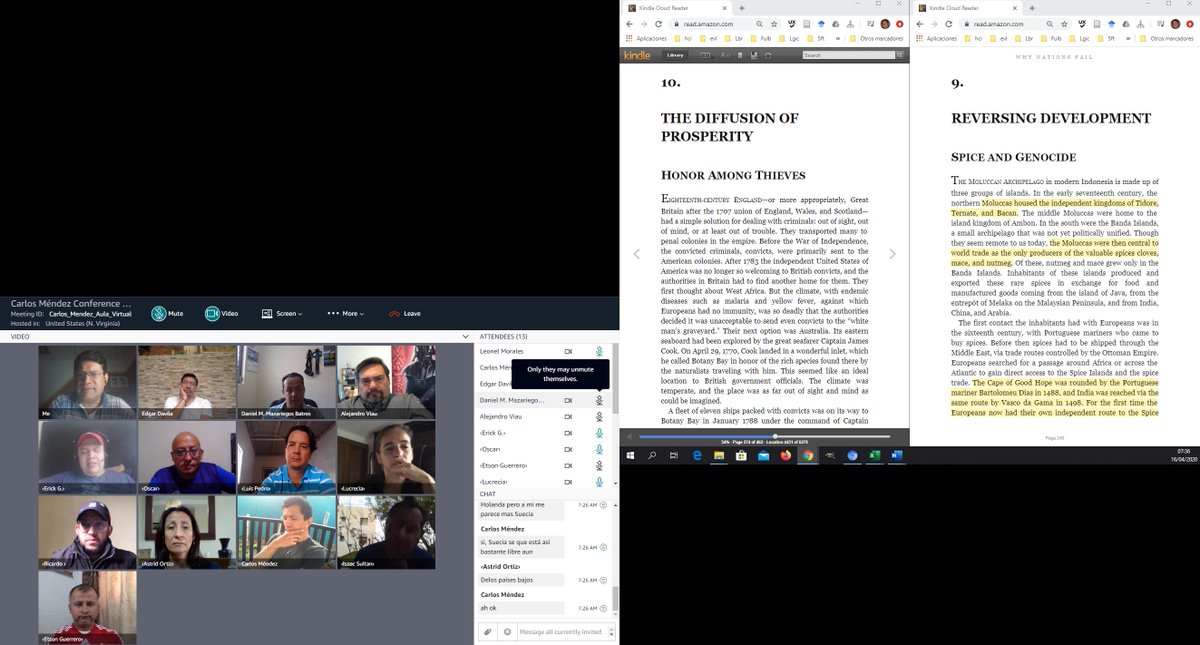Mute microphone in the conference toolbar
The height and width of the screenshot is (645, 1200).
pos(167,313)
